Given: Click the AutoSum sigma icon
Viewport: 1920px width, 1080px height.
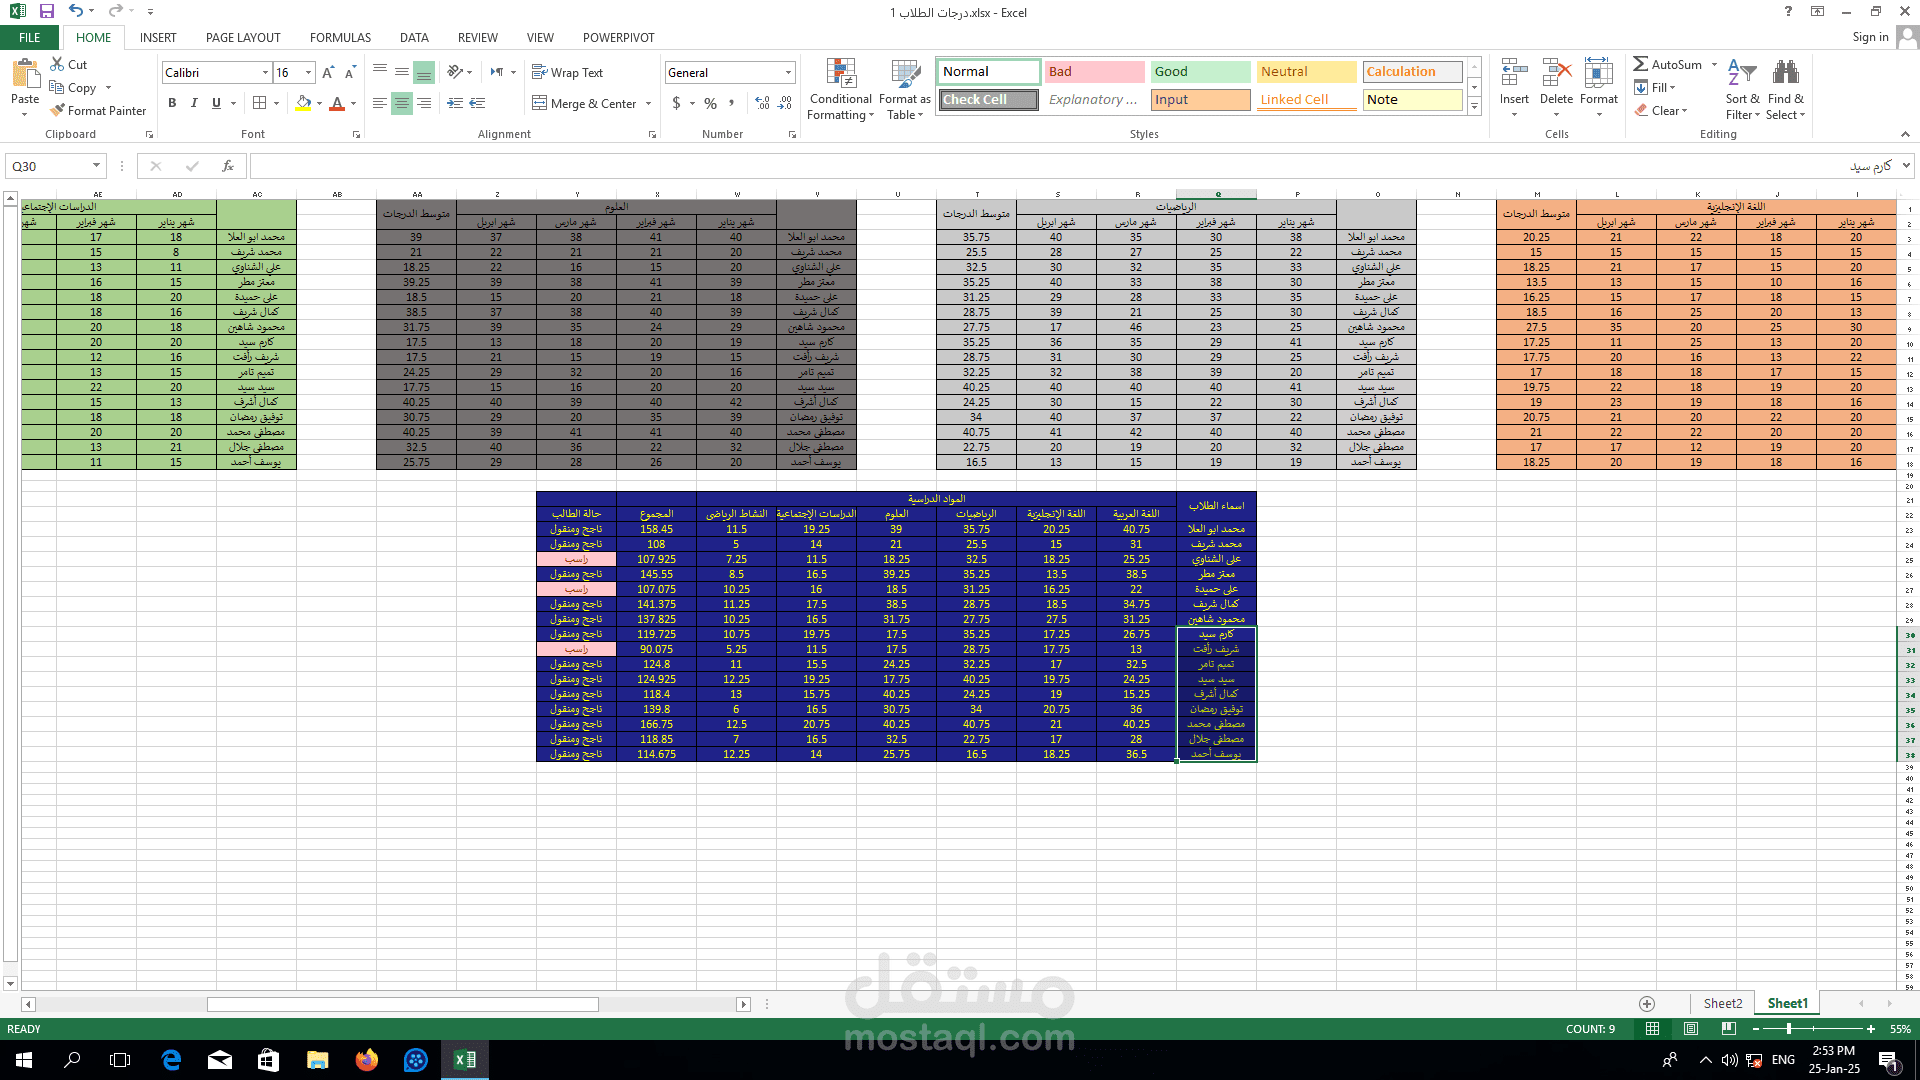Looking at the screenshot, I should [1640, 64].
